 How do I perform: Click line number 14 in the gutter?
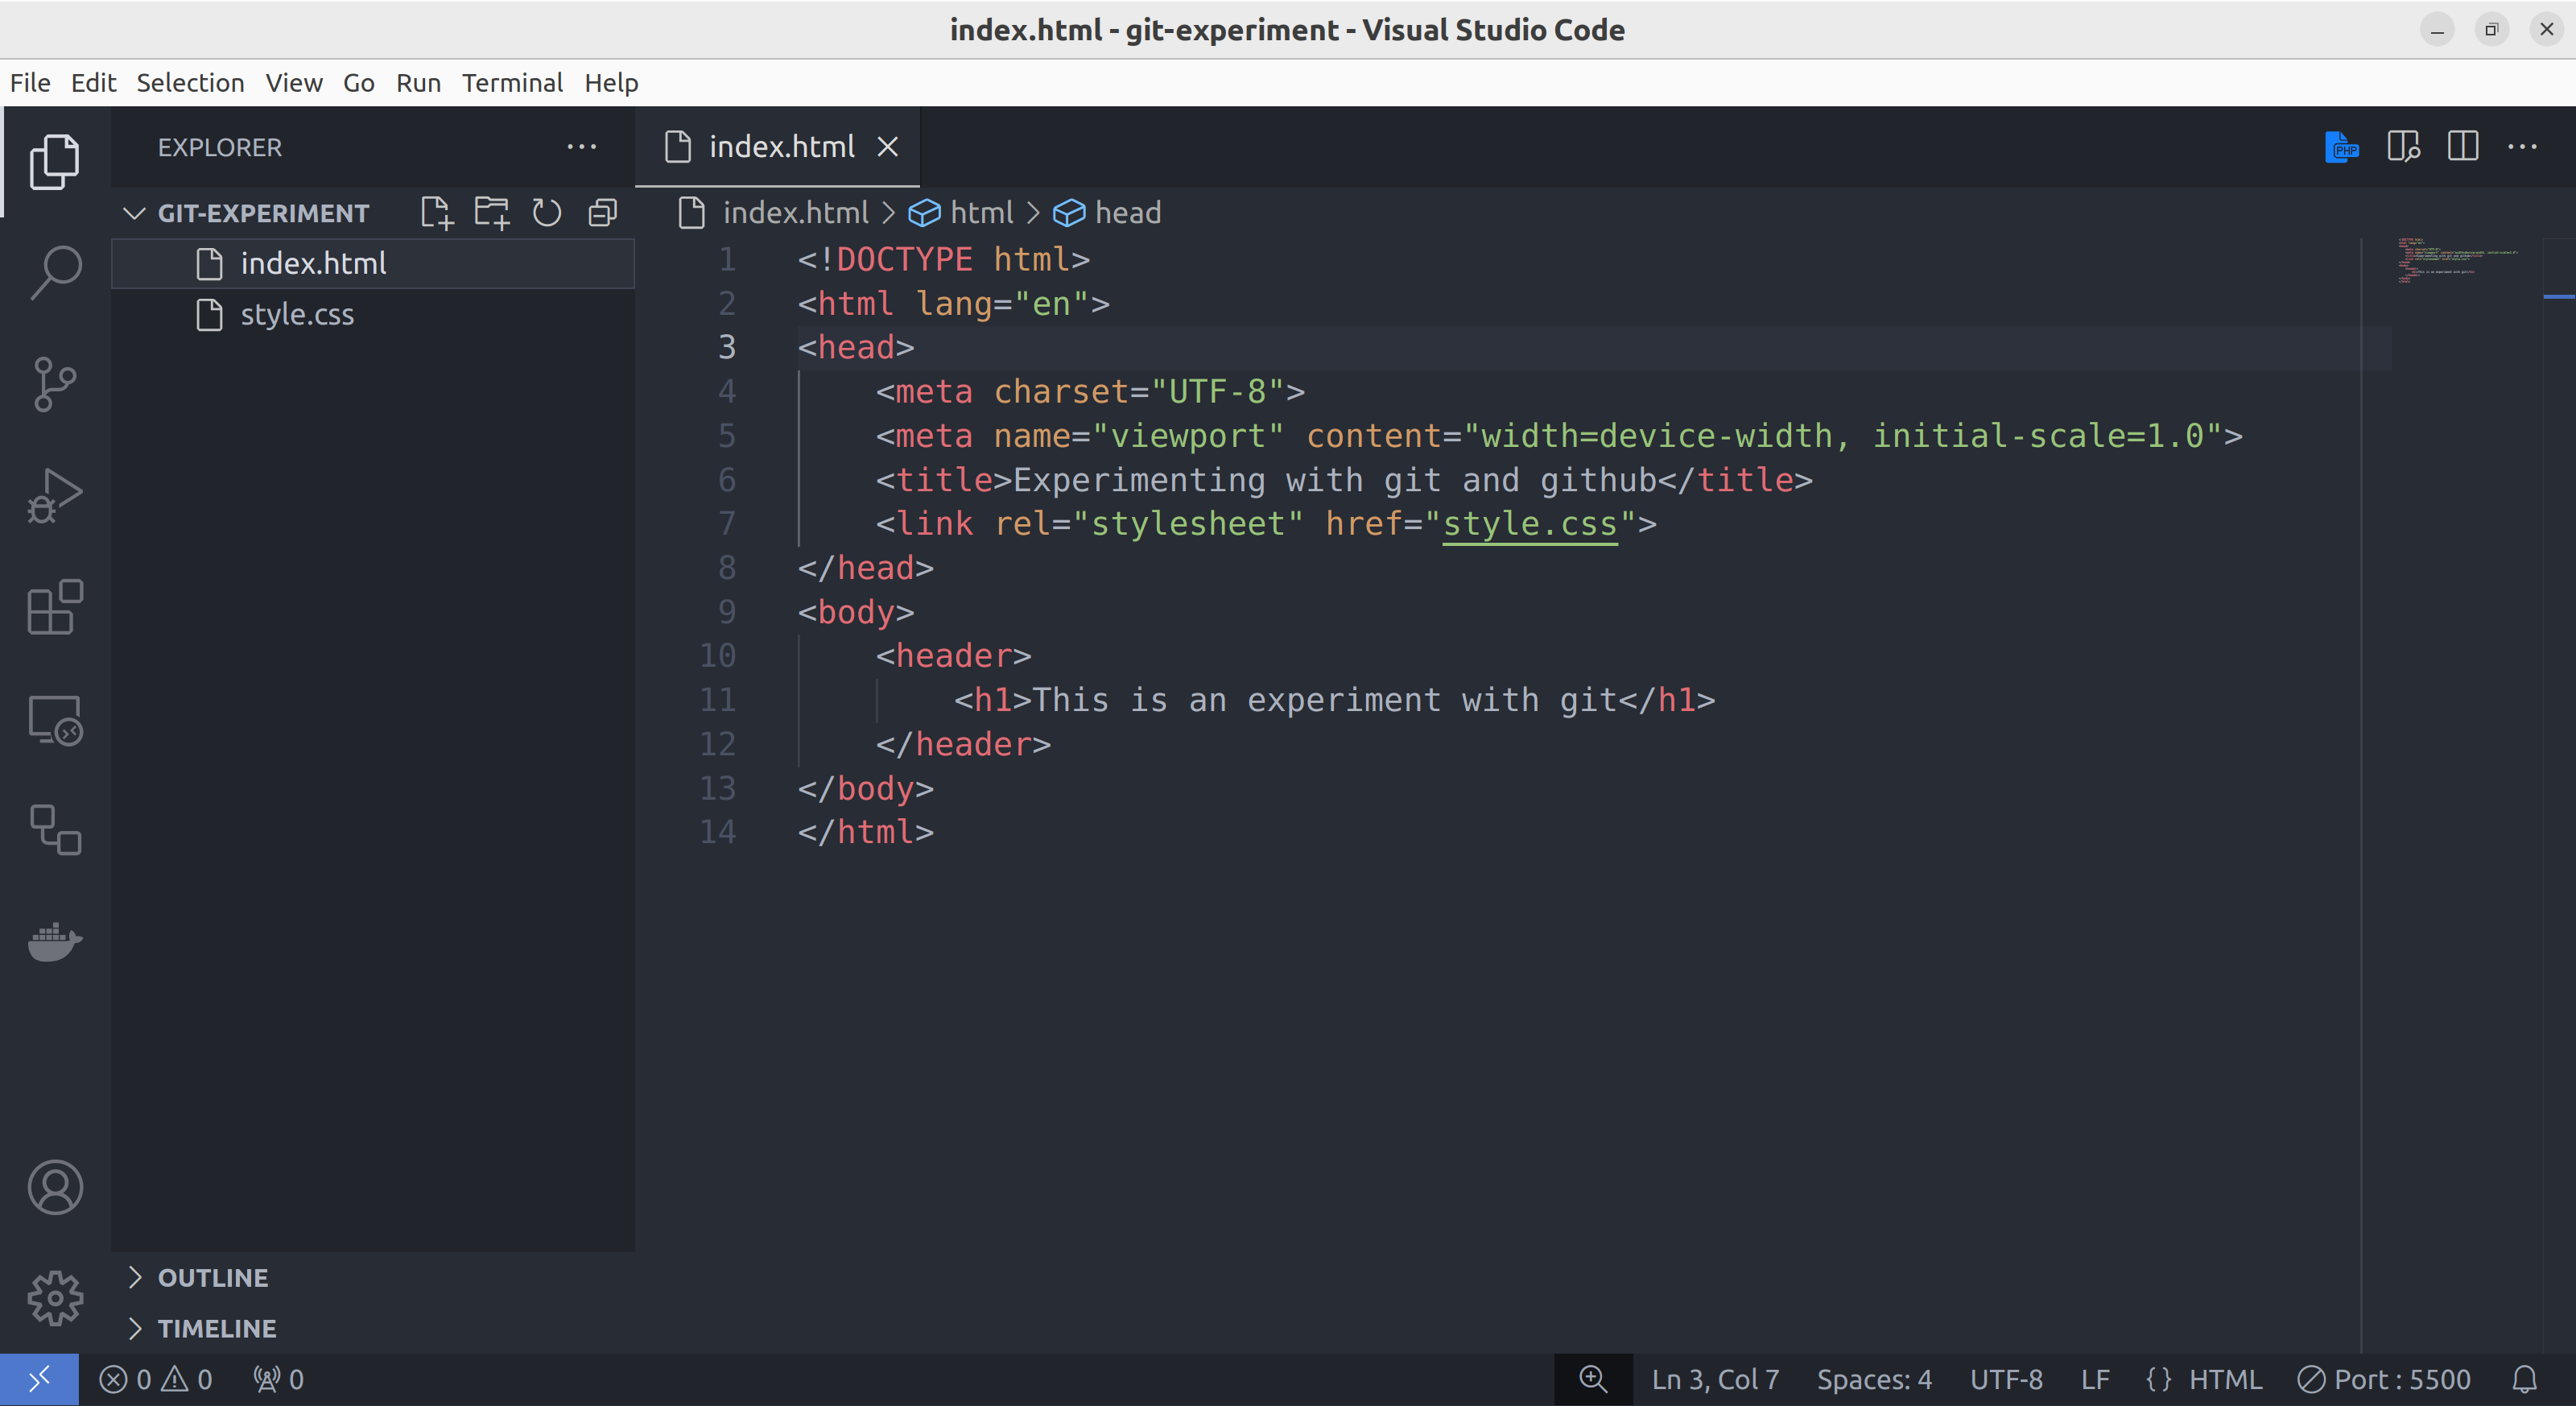[718, 832]
